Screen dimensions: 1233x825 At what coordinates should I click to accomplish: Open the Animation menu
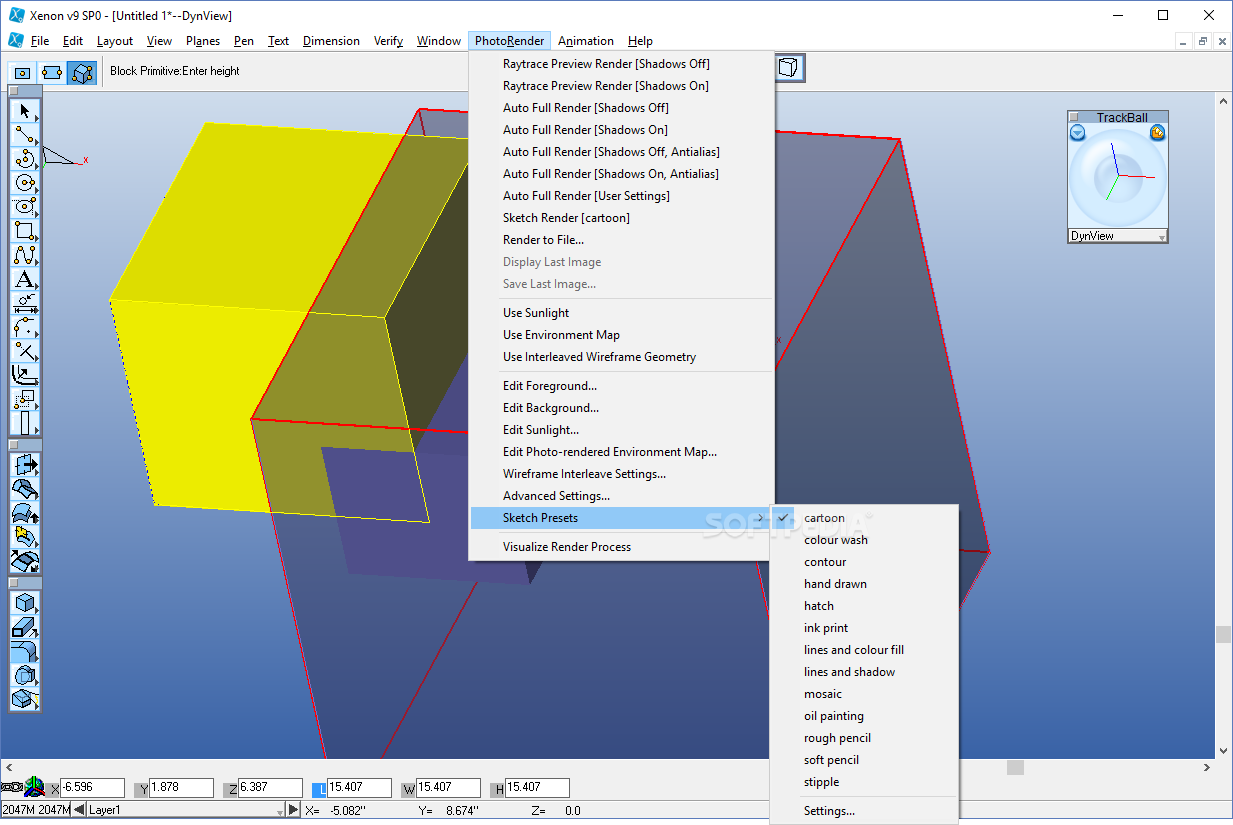click(x=586, y=41)
